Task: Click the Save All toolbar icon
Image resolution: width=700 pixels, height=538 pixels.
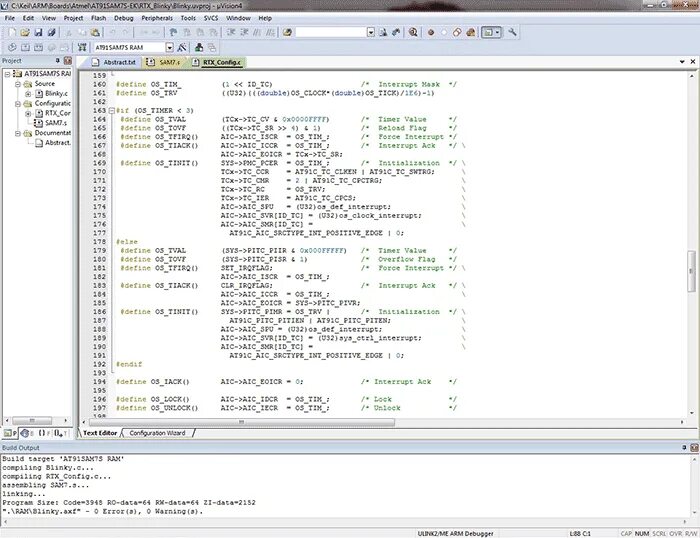Action: coord(51,33)
